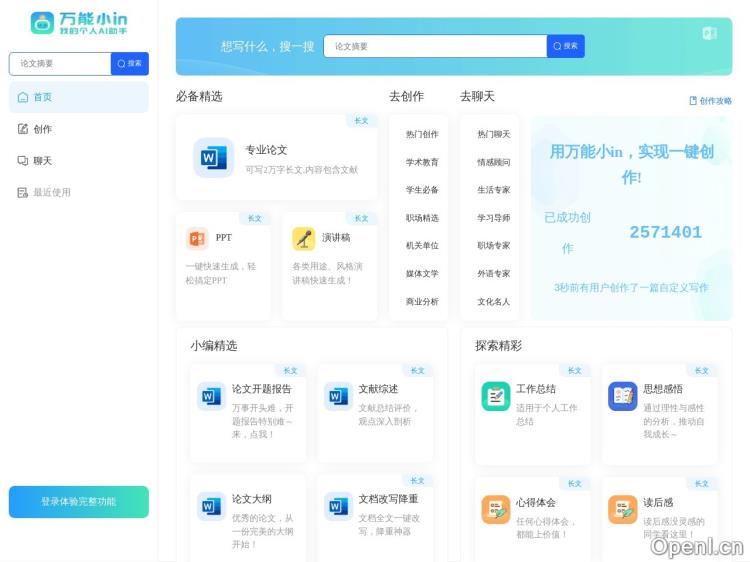
Task: Select 外语专家 chat category
Action: point(494,274)
